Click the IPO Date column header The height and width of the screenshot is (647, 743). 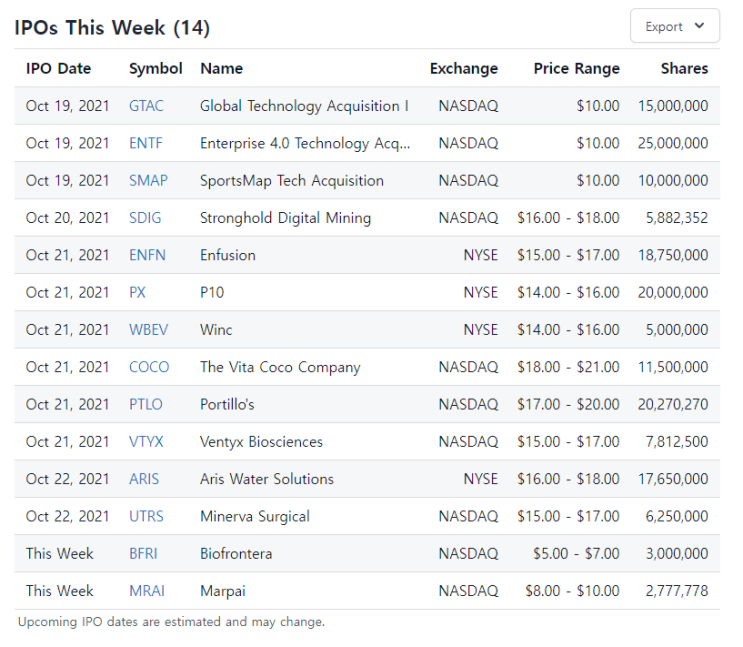[58, 69]
